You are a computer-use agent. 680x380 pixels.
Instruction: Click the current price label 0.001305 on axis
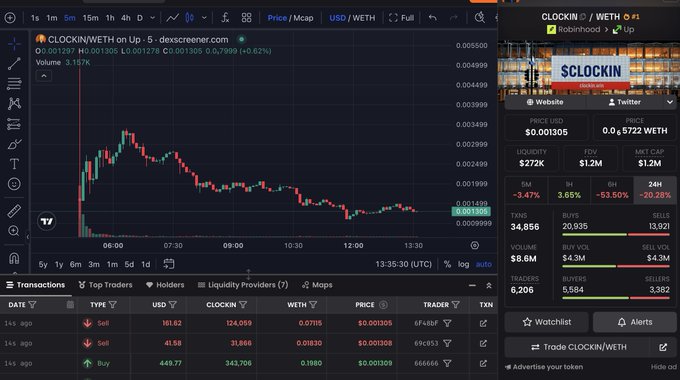tap(471, 211)
